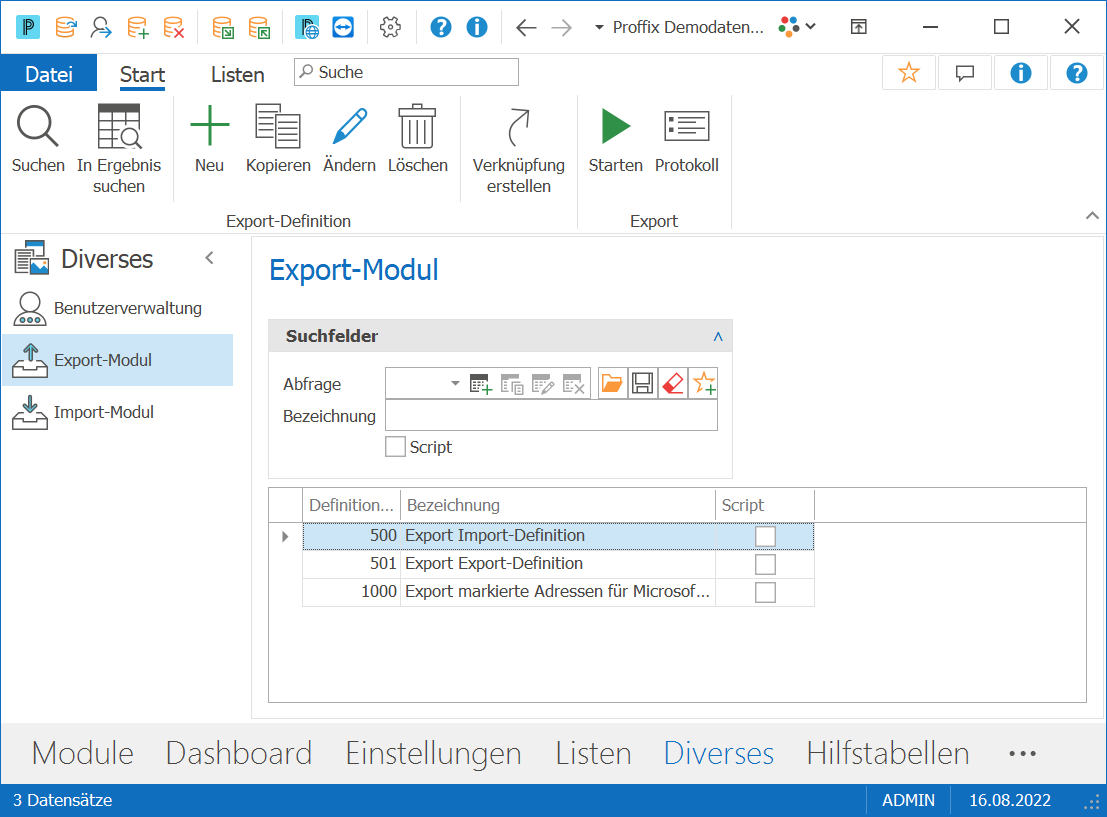
Task: Open the Proffix Demodaten dropdown arrow
Action: pos(599,28)
